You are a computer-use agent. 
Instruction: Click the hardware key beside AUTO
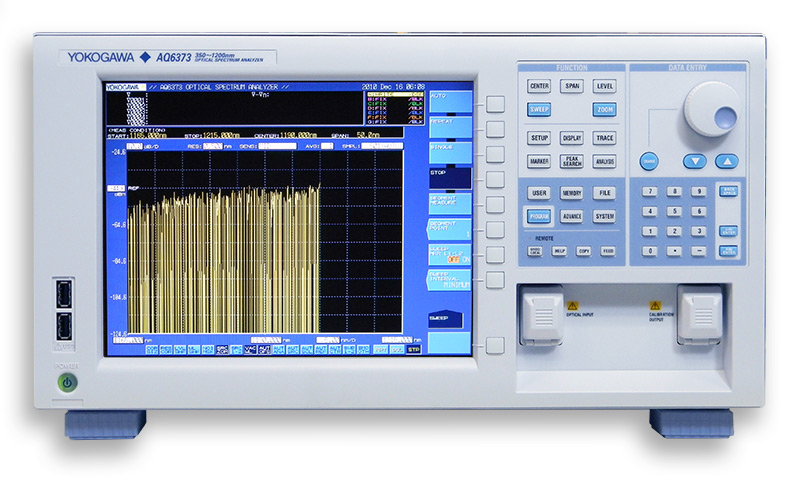click(495, 104)
